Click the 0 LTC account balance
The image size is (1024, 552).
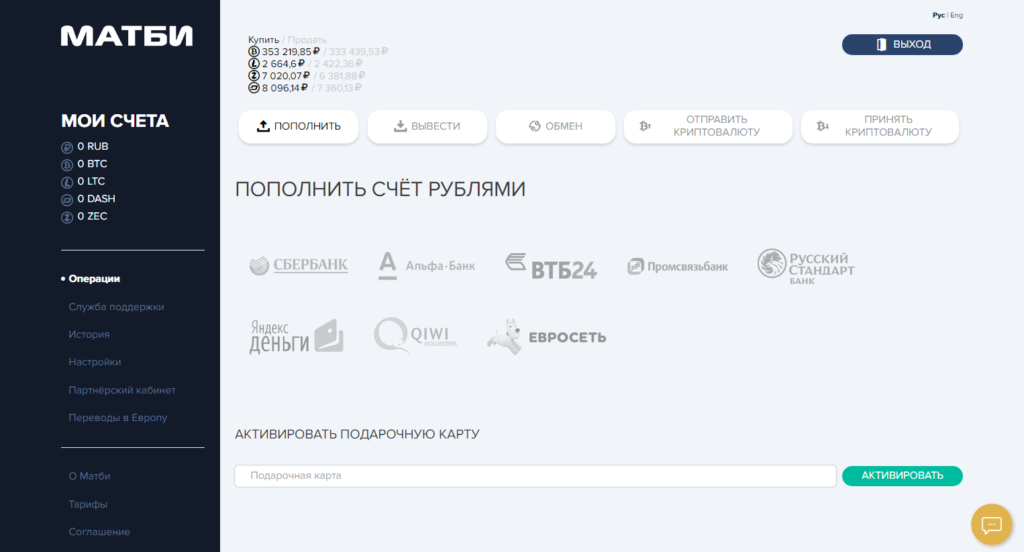(91, 182)
